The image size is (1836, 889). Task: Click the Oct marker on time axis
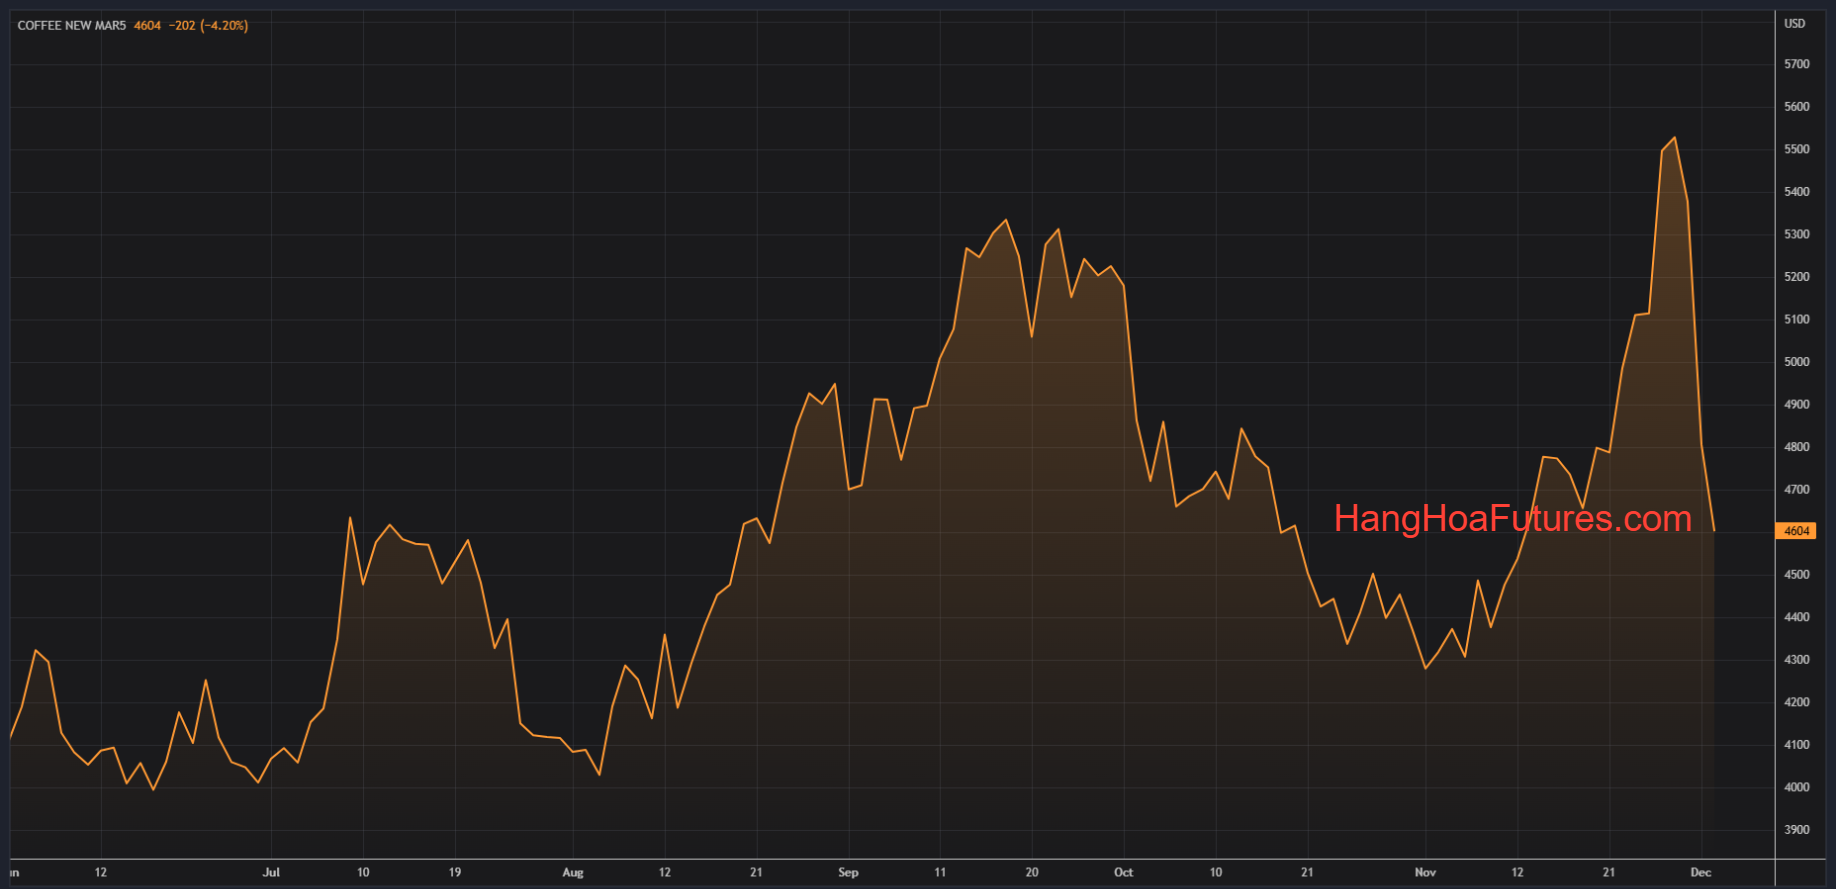coord(1123,873)
